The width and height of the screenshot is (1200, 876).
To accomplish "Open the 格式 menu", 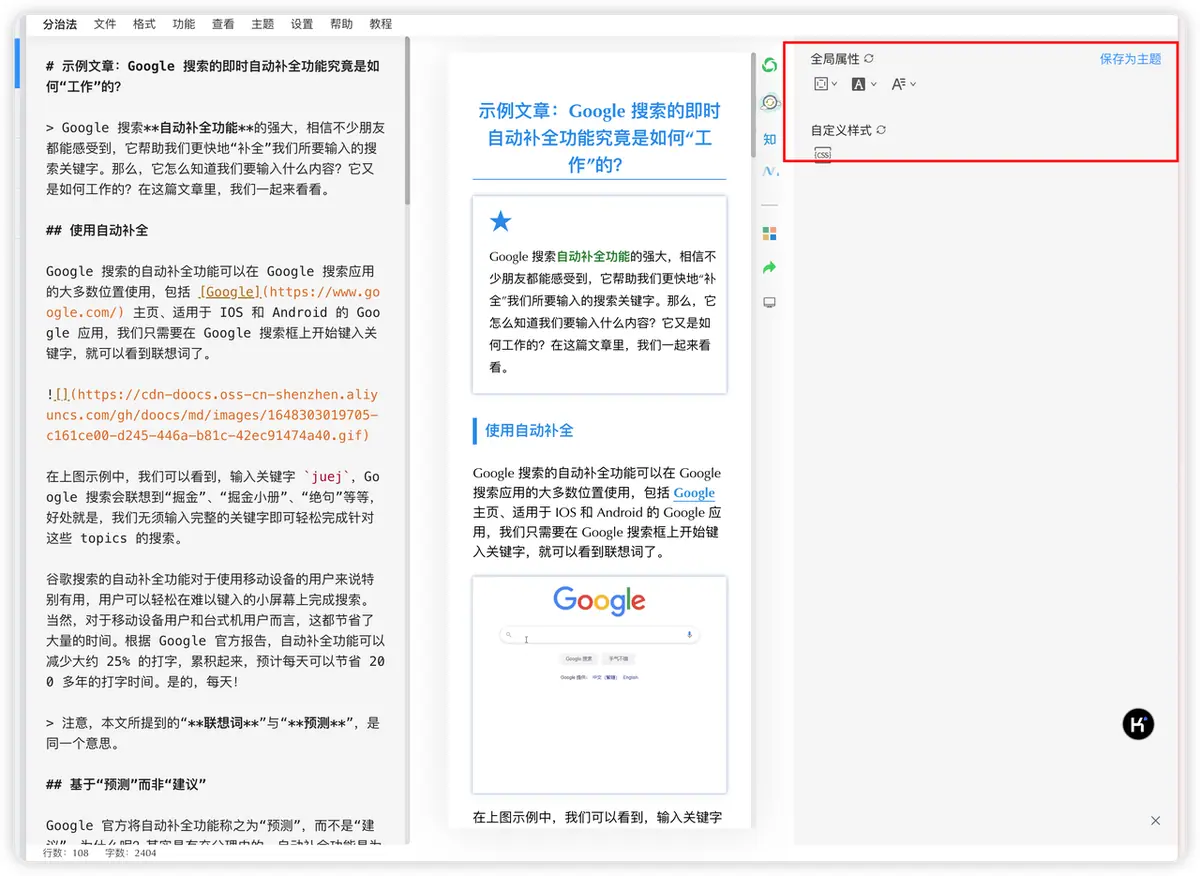I will (144, 24).
